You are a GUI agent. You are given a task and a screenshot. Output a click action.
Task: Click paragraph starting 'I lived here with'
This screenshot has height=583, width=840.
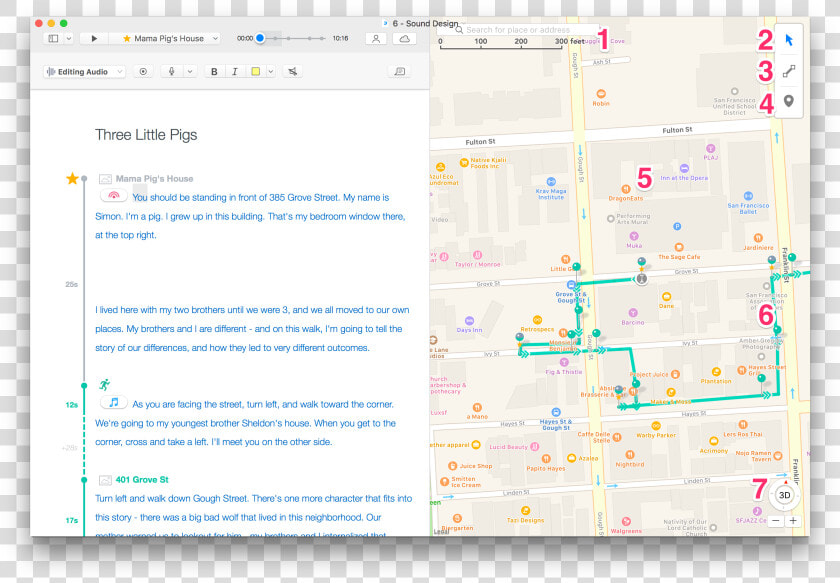tap(252, 328)
